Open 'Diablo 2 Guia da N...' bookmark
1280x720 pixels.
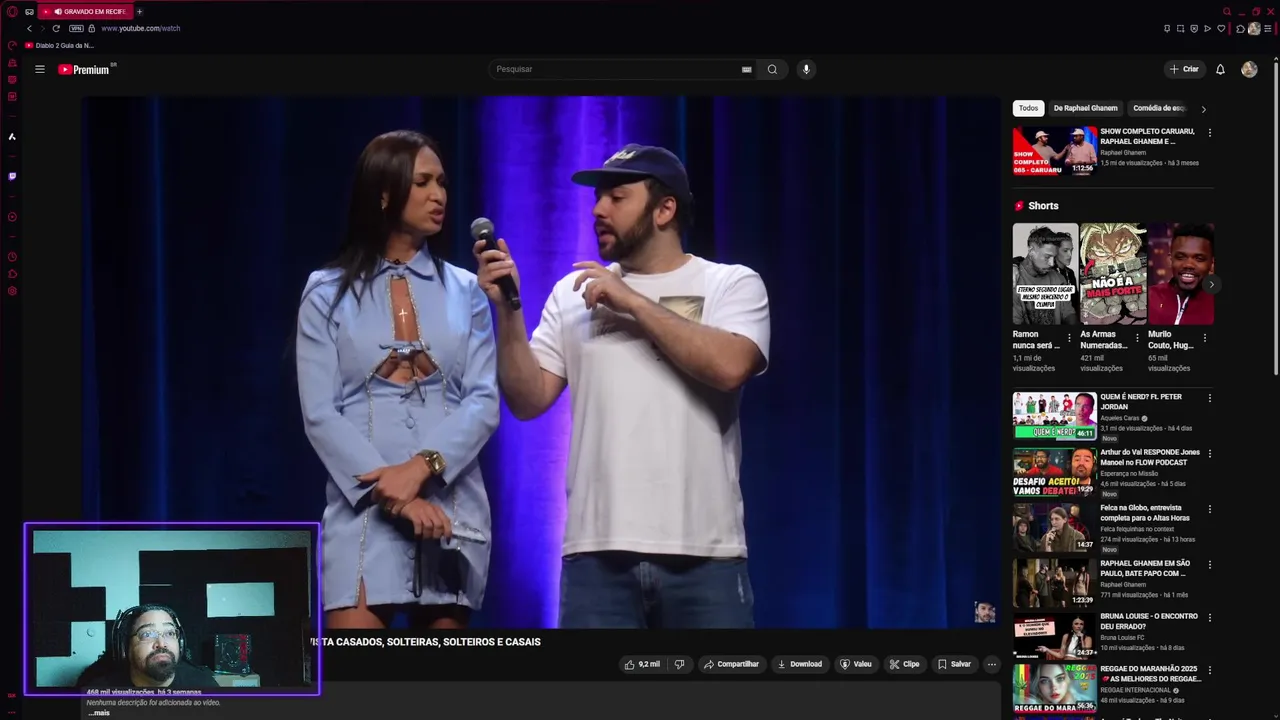[x=60, y=45]
